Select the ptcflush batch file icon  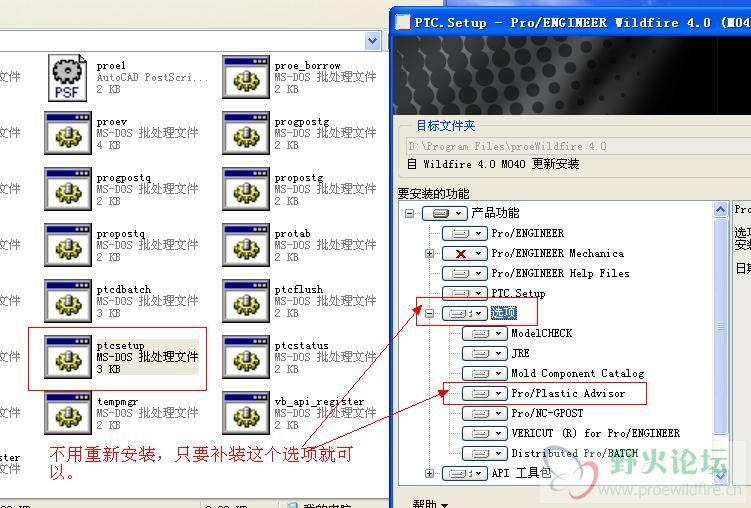pos(246,301)
